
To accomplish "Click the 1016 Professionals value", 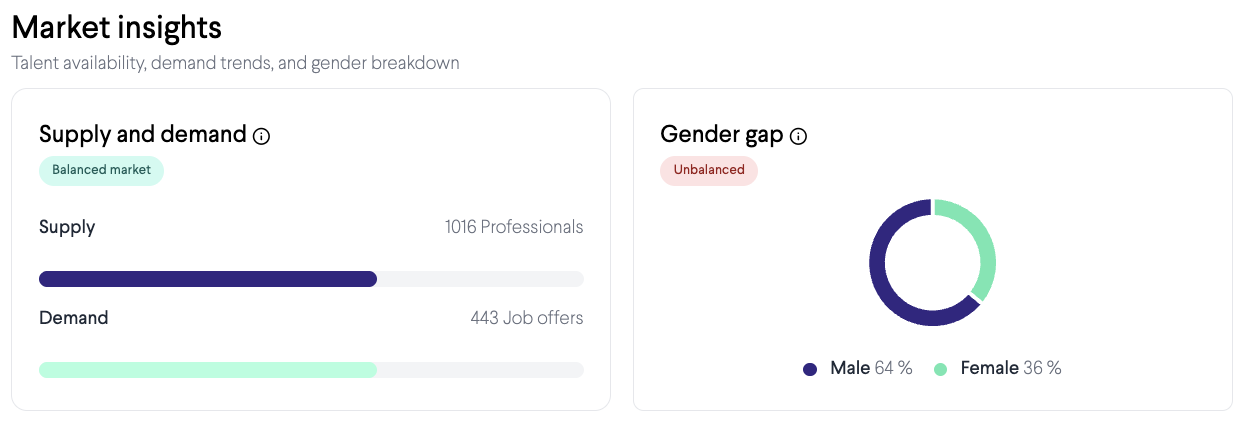I will point(513,227).
